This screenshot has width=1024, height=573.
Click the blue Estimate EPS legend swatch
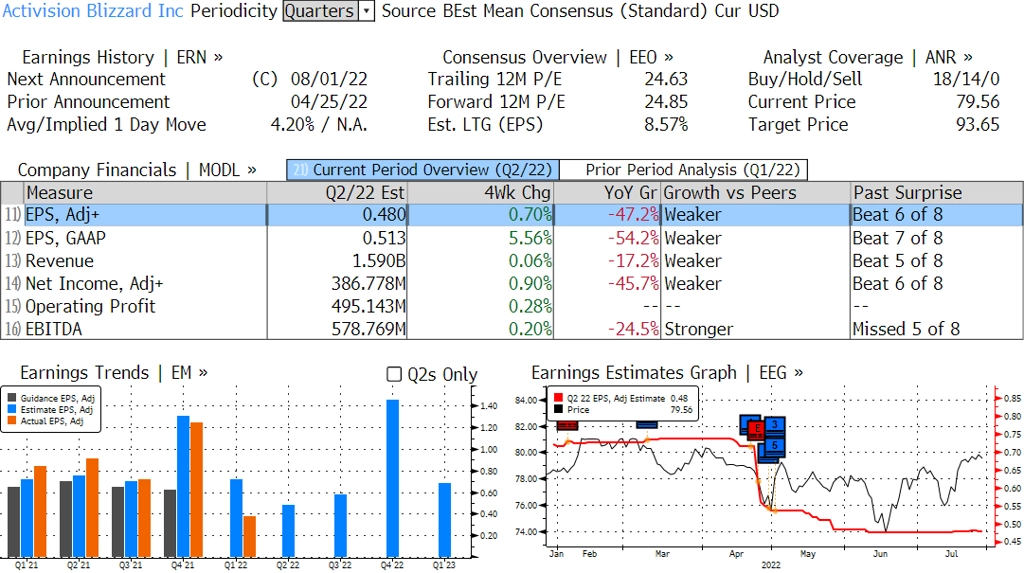(12, 409)
